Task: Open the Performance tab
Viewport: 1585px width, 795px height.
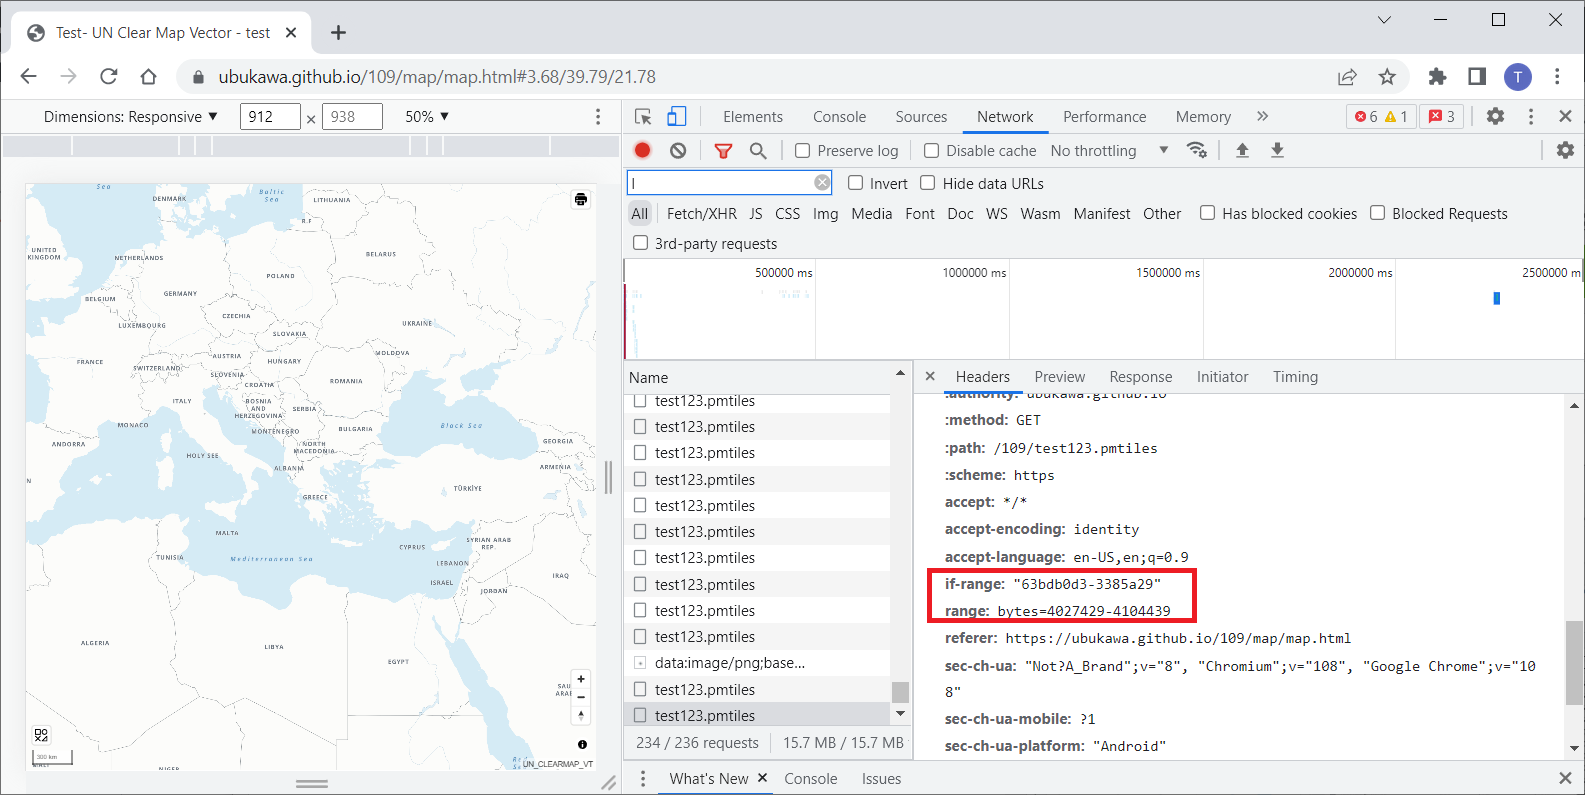Action: tap(1105, 117)
